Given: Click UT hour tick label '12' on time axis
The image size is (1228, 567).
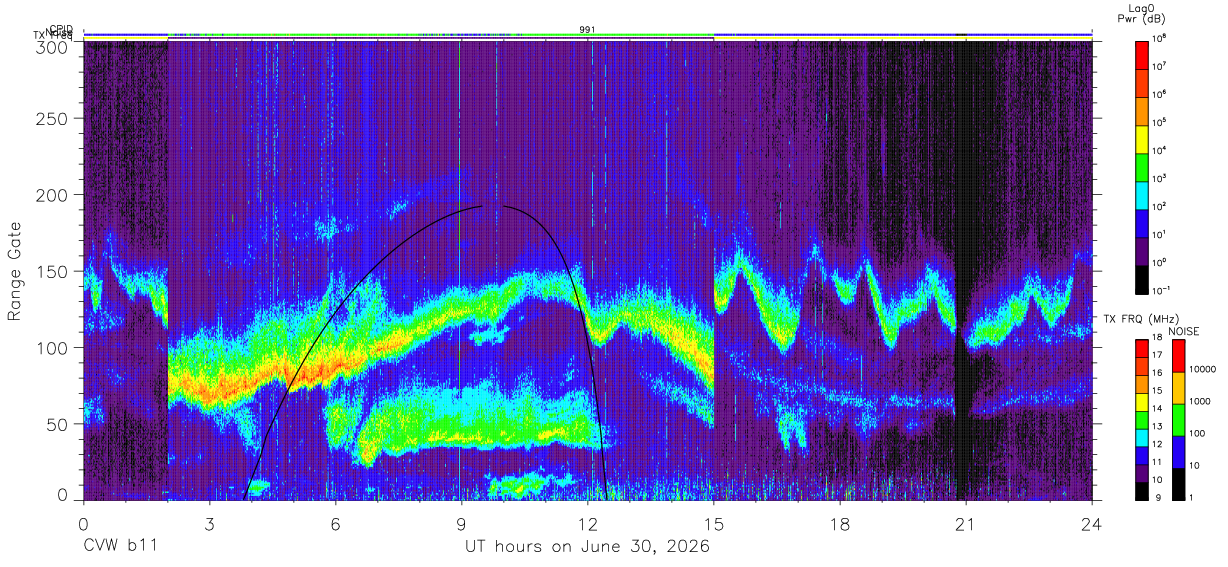Looking at the screenshot, I should [x=588, y=523].
